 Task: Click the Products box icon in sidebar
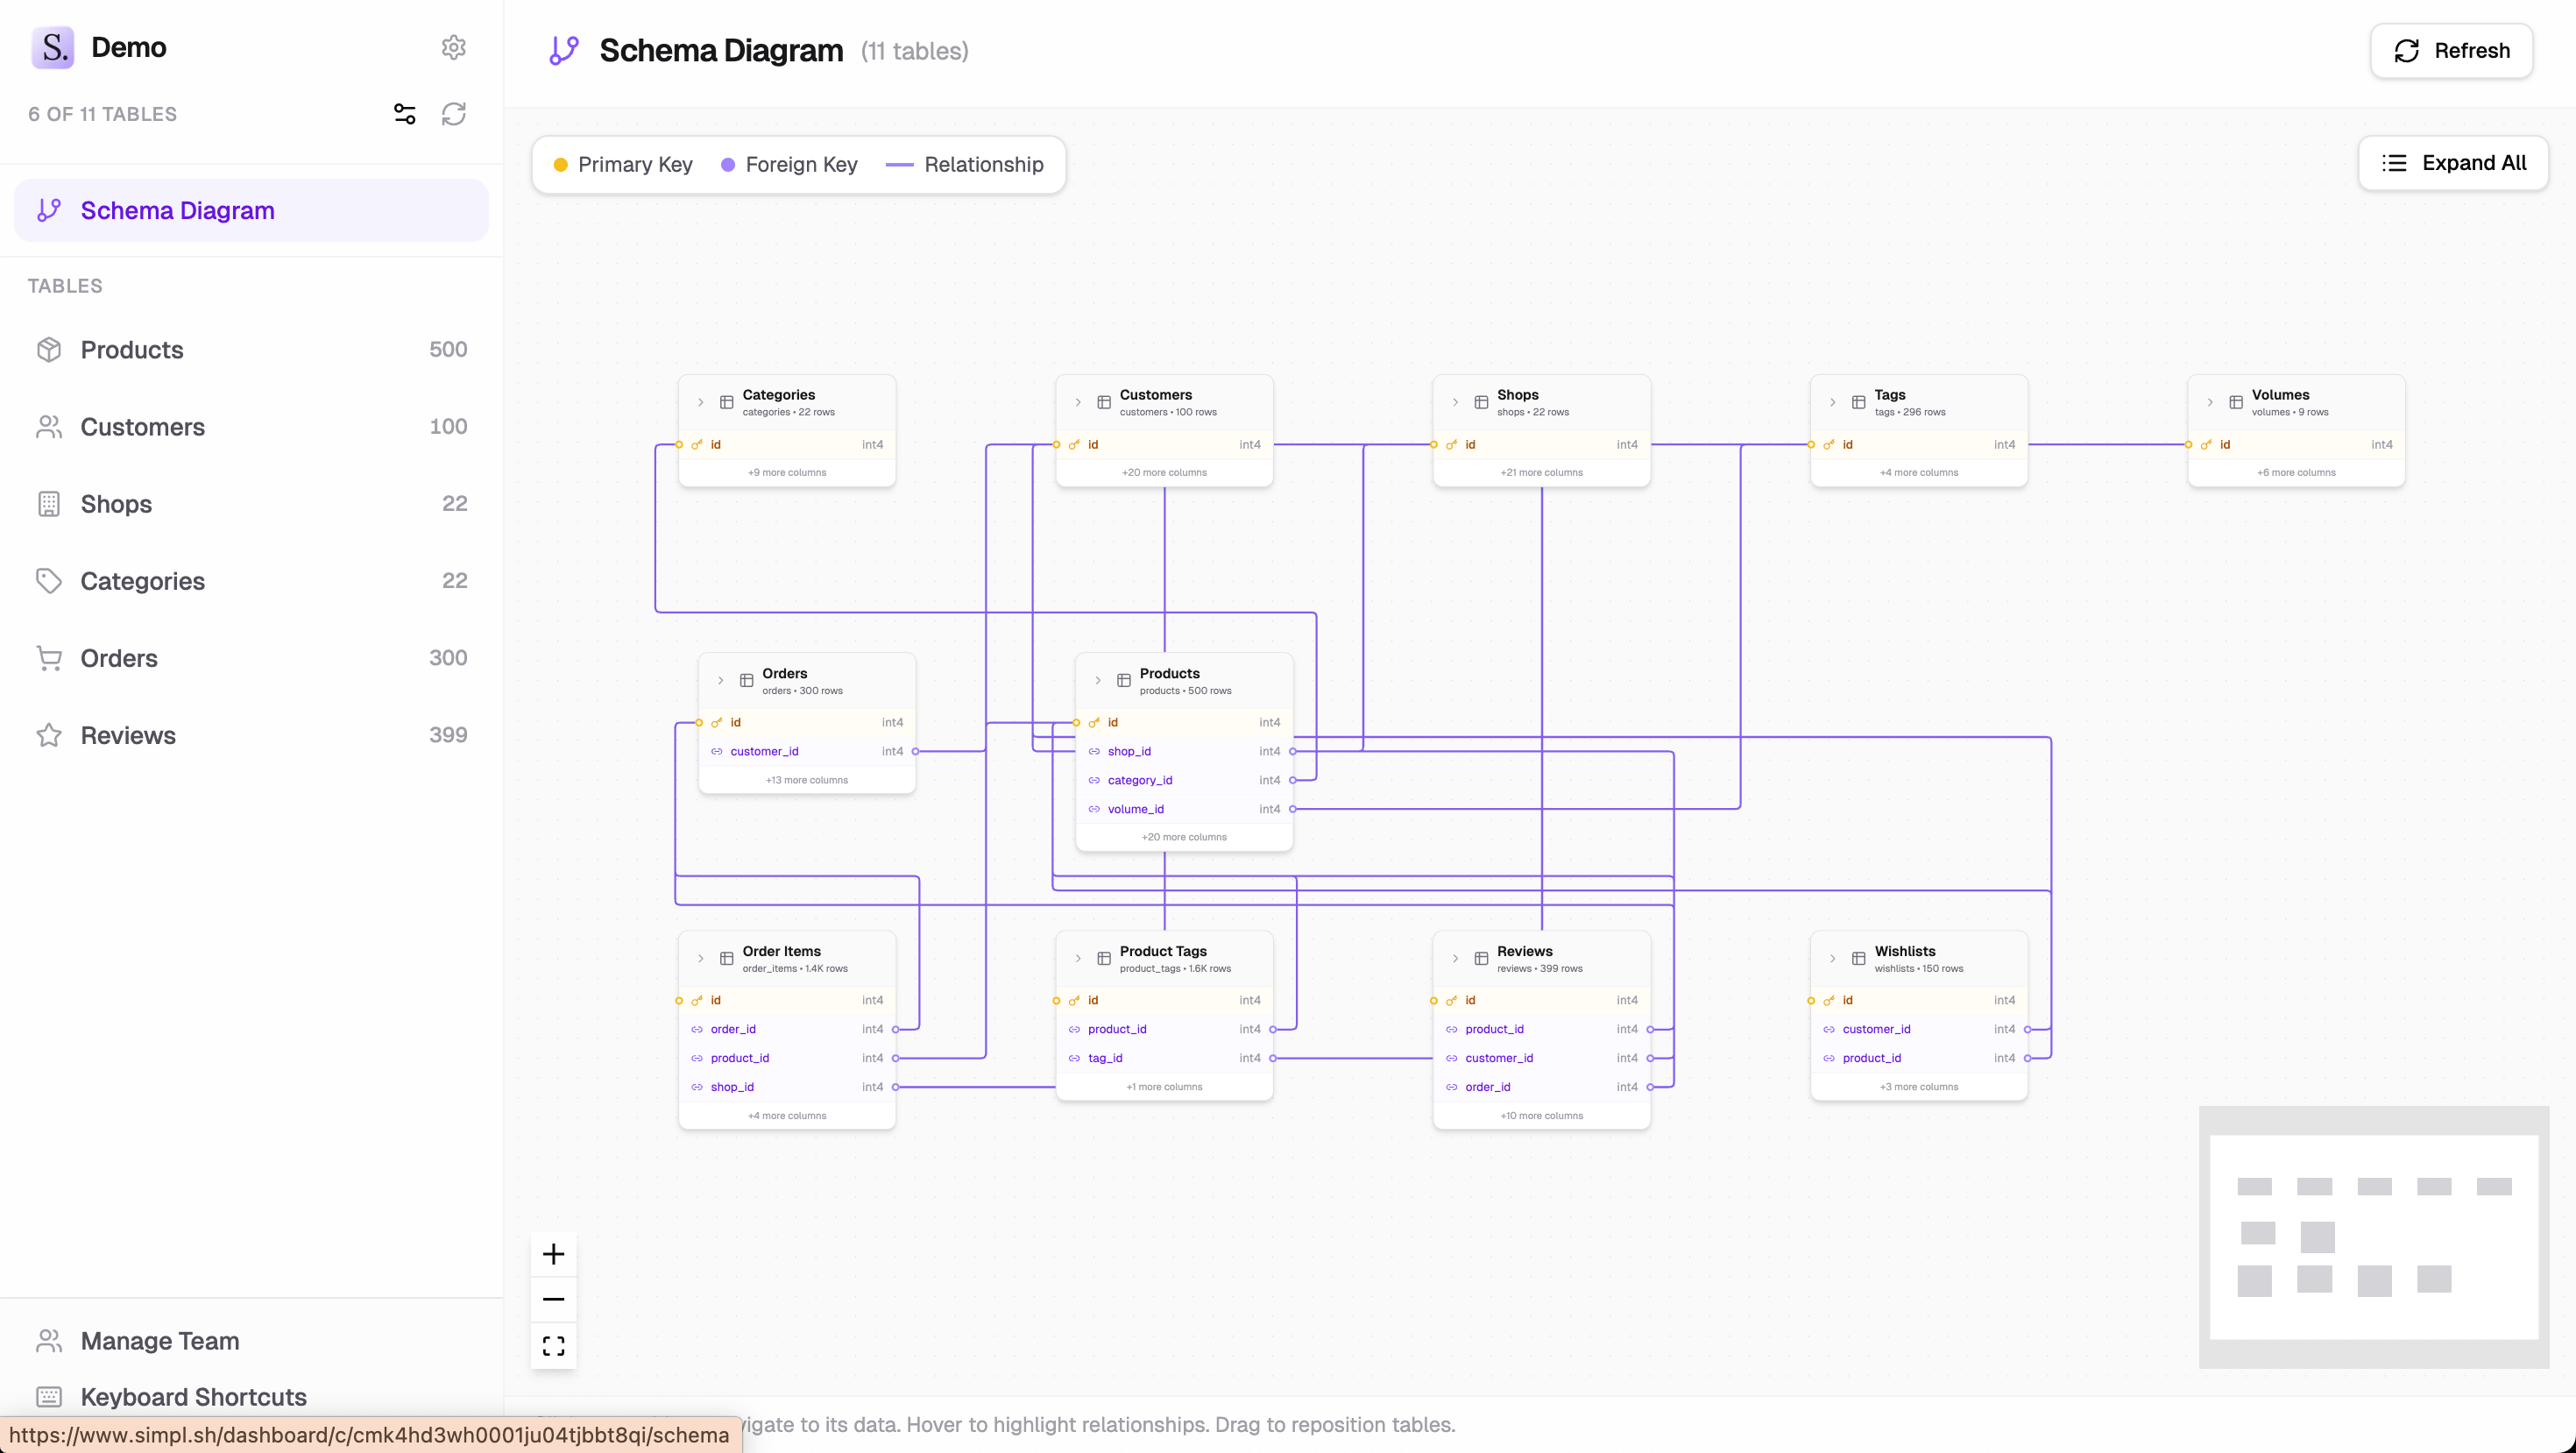[x=49, y=350]
